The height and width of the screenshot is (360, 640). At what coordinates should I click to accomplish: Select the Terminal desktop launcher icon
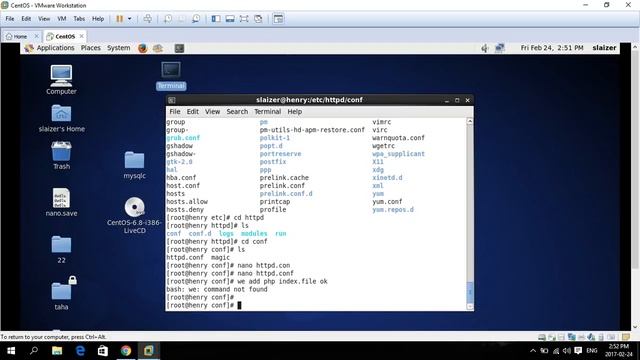(x=171, y=76)
